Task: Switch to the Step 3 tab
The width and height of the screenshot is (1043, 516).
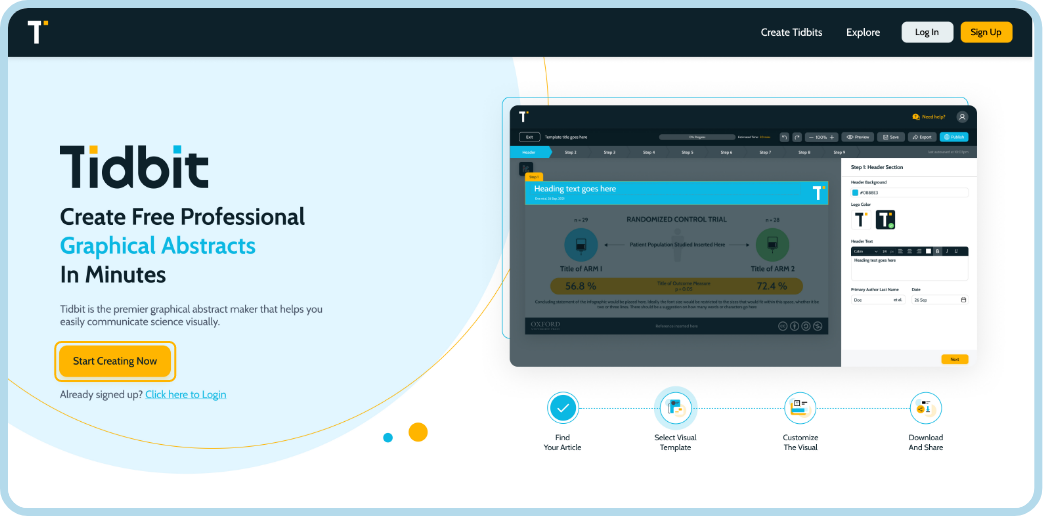Action: tap(609, 152)
